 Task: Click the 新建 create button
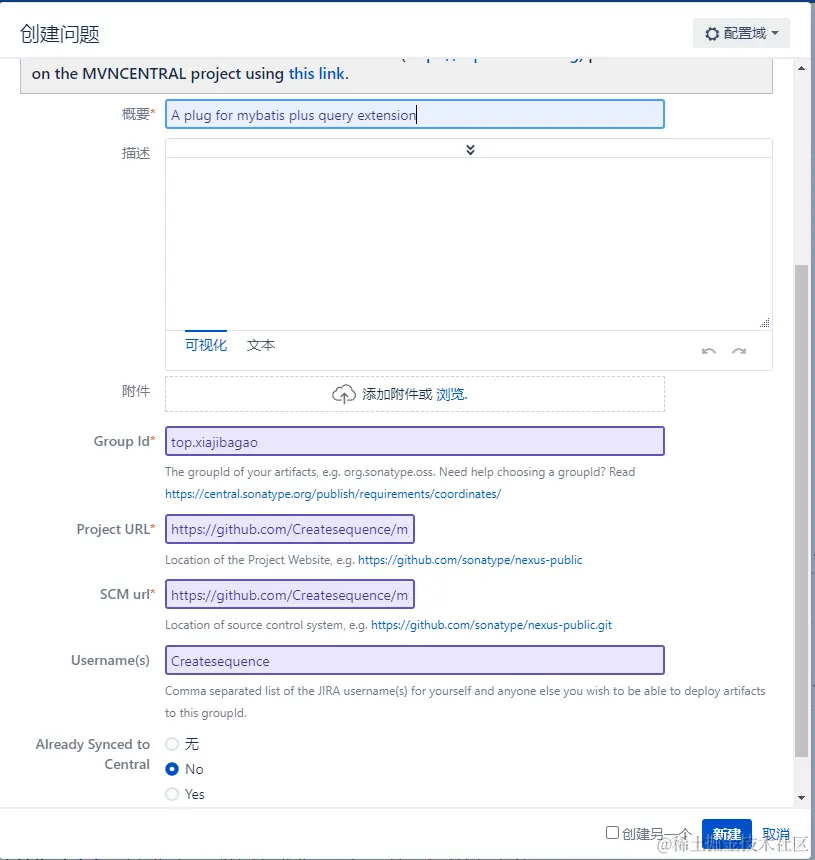pyautogui.click(x=727, y=834)
